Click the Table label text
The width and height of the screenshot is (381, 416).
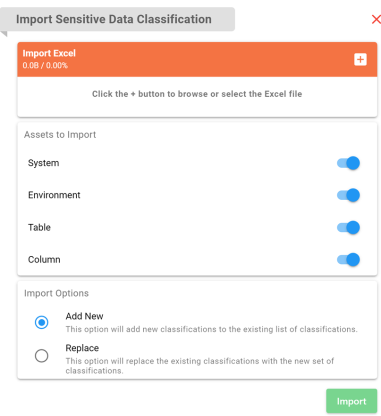coord(39,227)
